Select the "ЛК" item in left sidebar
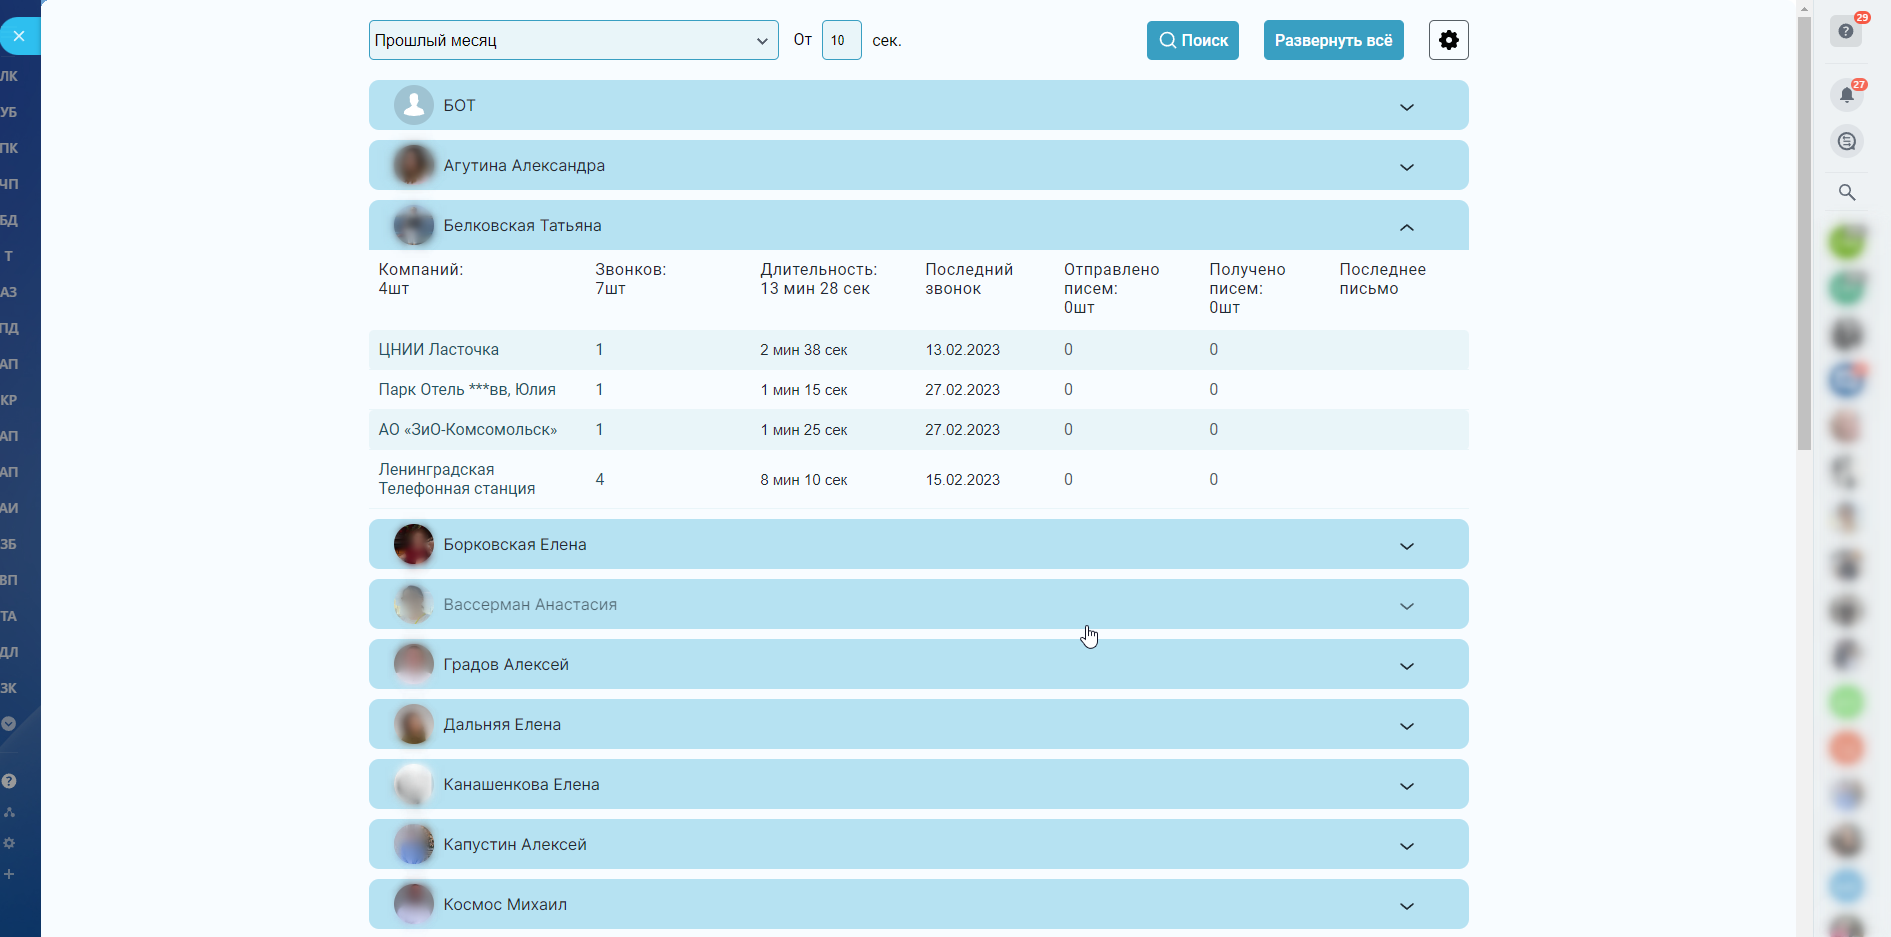 tap(10, 76)
